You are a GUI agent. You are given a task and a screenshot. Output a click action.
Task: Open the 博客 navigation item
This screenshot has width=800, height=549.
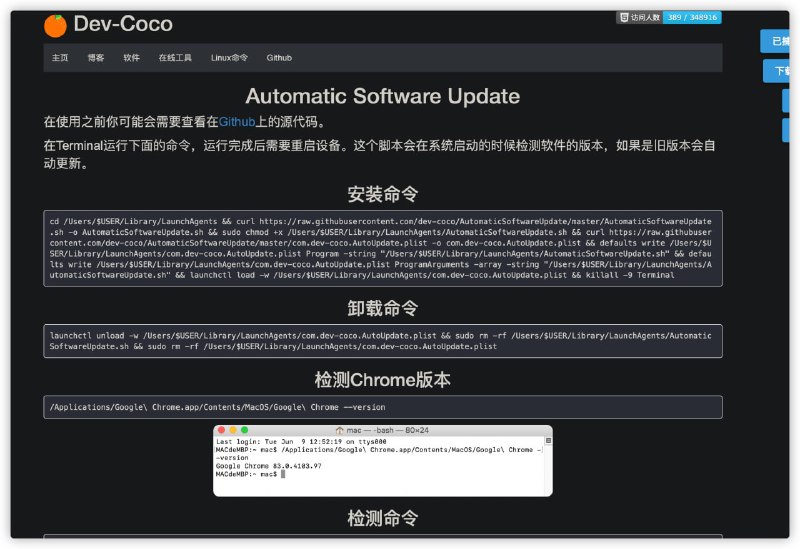[x=96, y=58]
